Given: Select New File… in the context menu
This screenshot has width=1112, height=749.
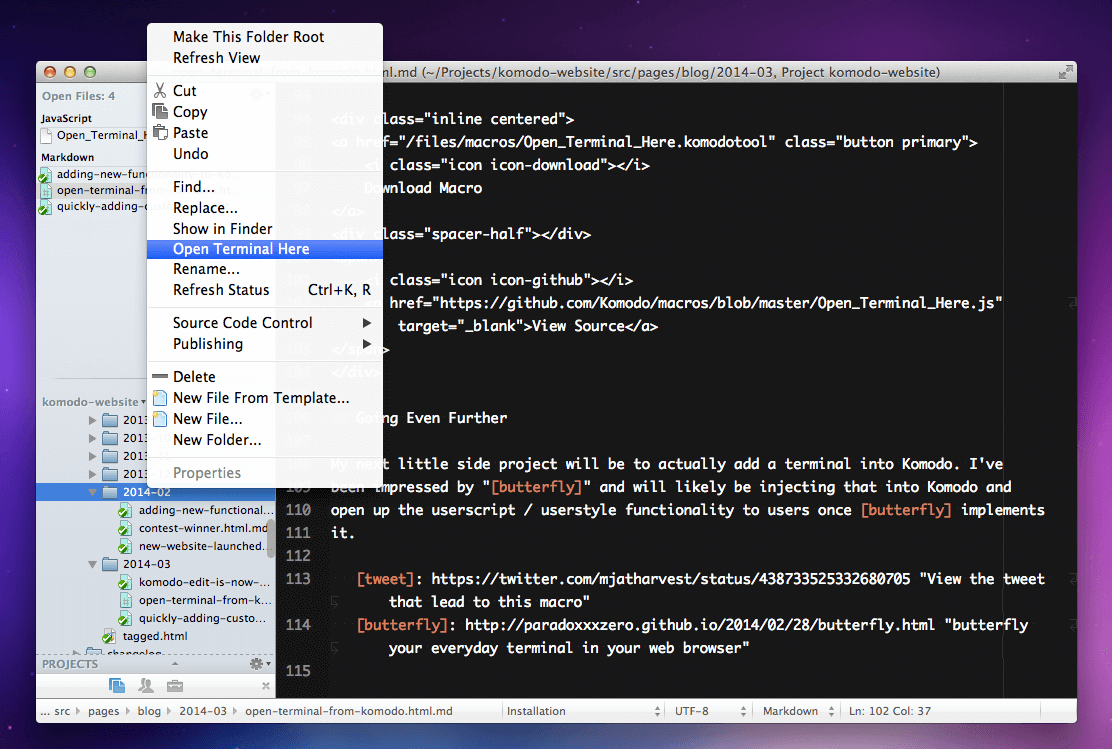Looking at the screenshot, I should click(265, 418).
